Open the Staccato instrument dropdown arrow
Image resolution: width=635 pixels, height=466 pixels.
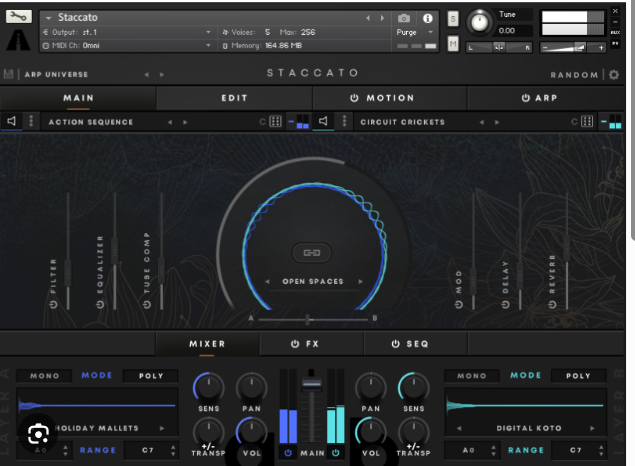tap(49, 18)
